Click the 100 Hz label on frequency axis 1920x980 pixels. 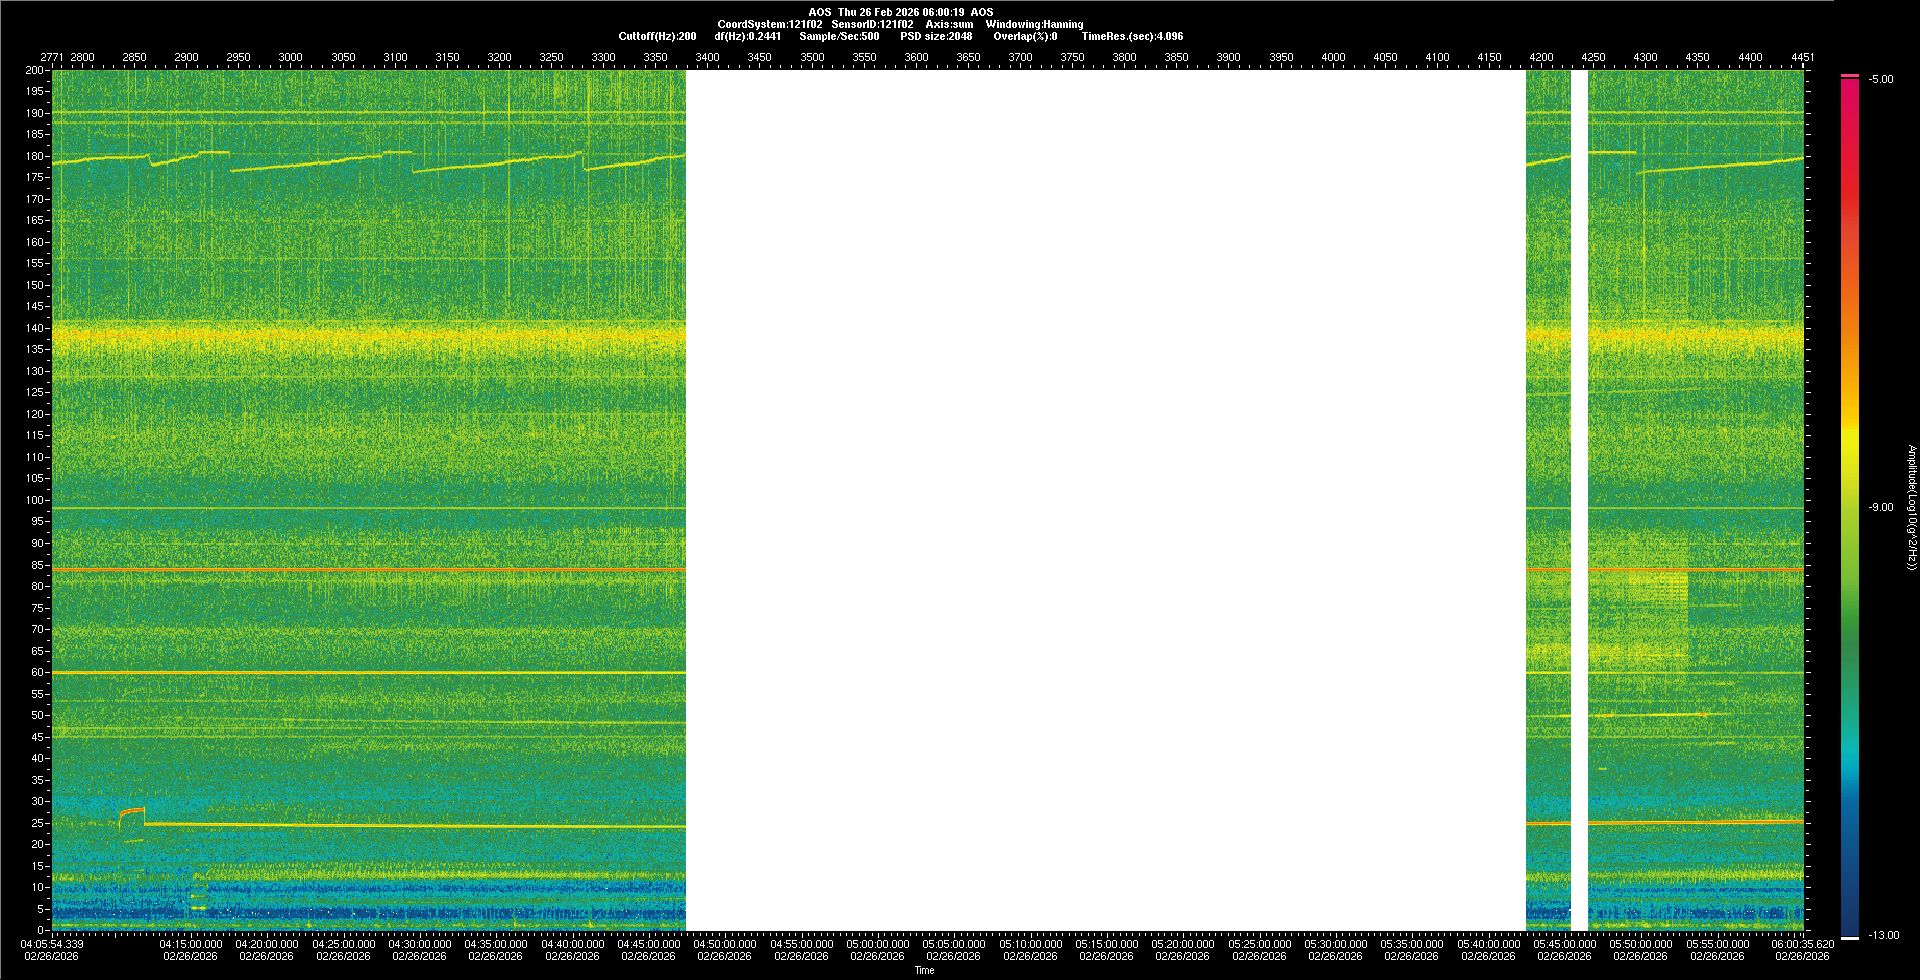(x=35, y=500)
